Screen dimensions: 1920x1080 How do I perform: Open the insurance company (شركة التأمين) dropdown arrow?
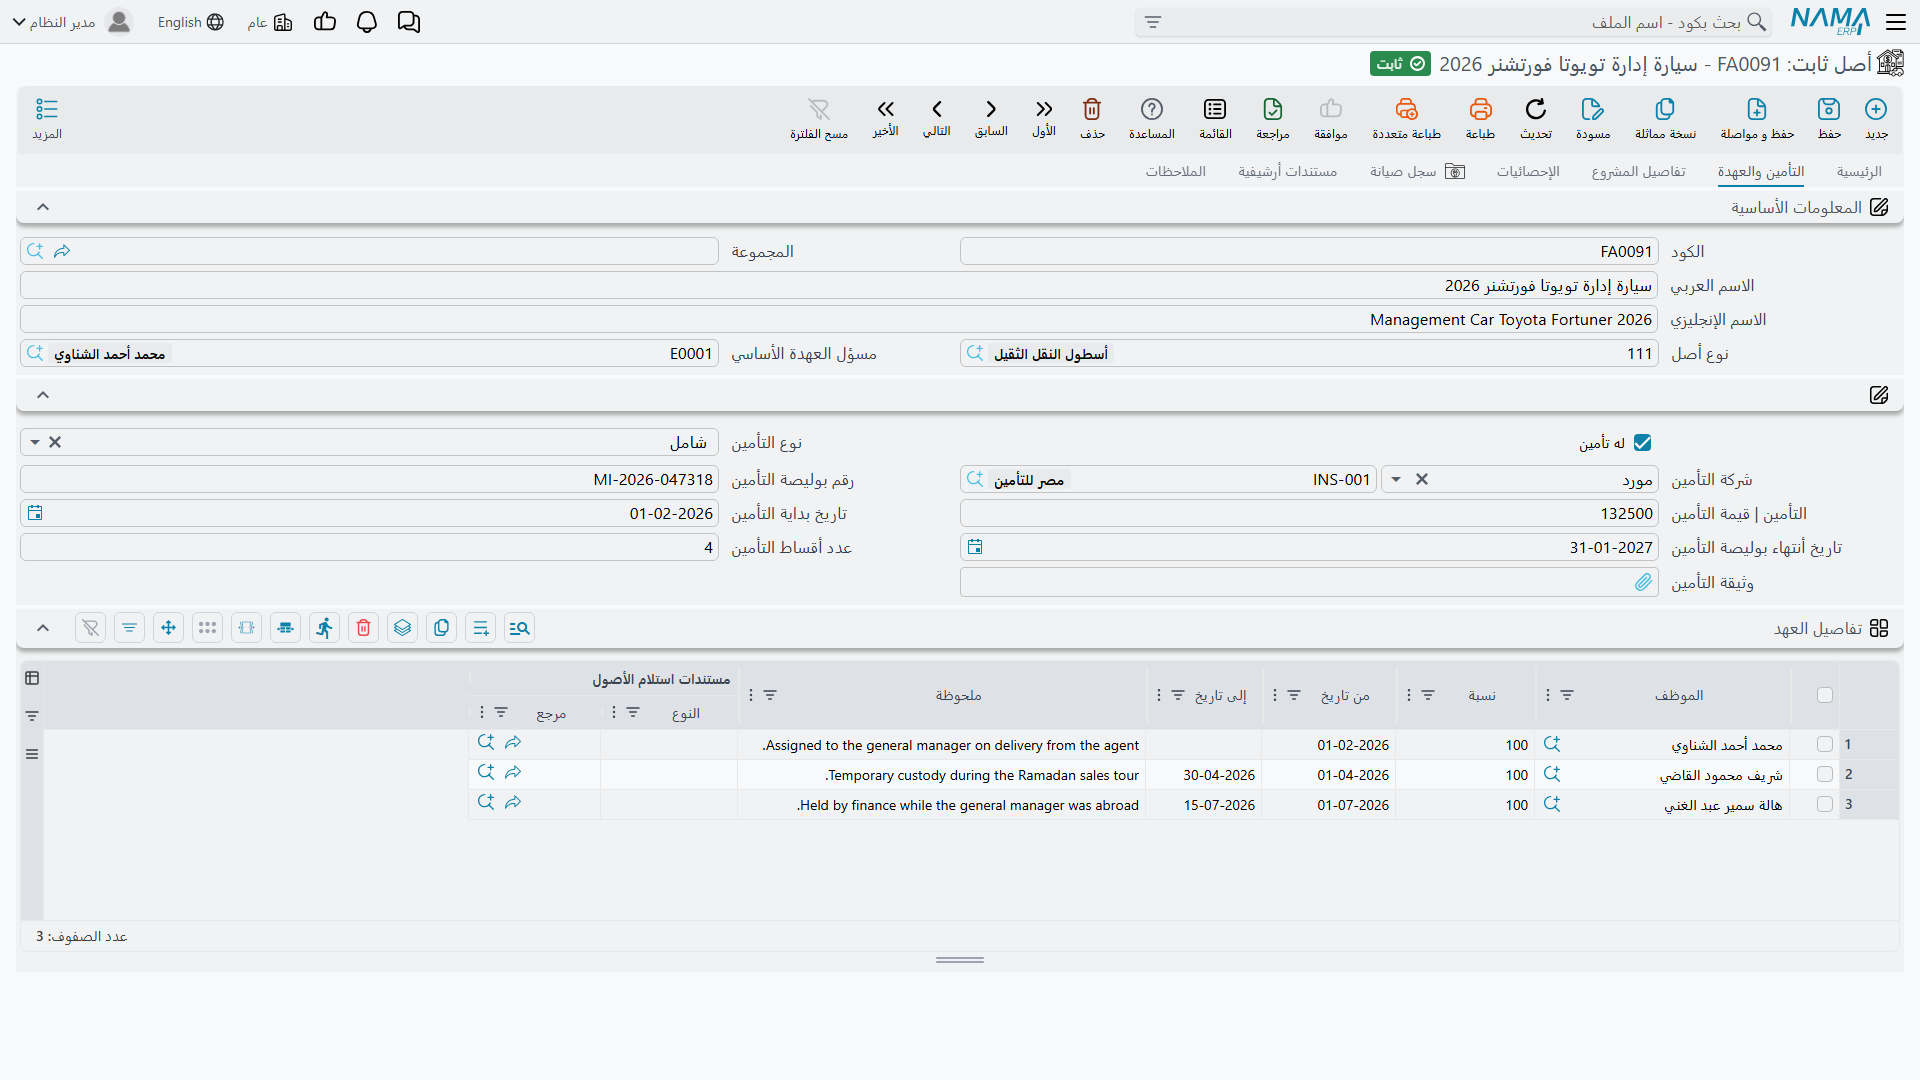(1396, 480)
